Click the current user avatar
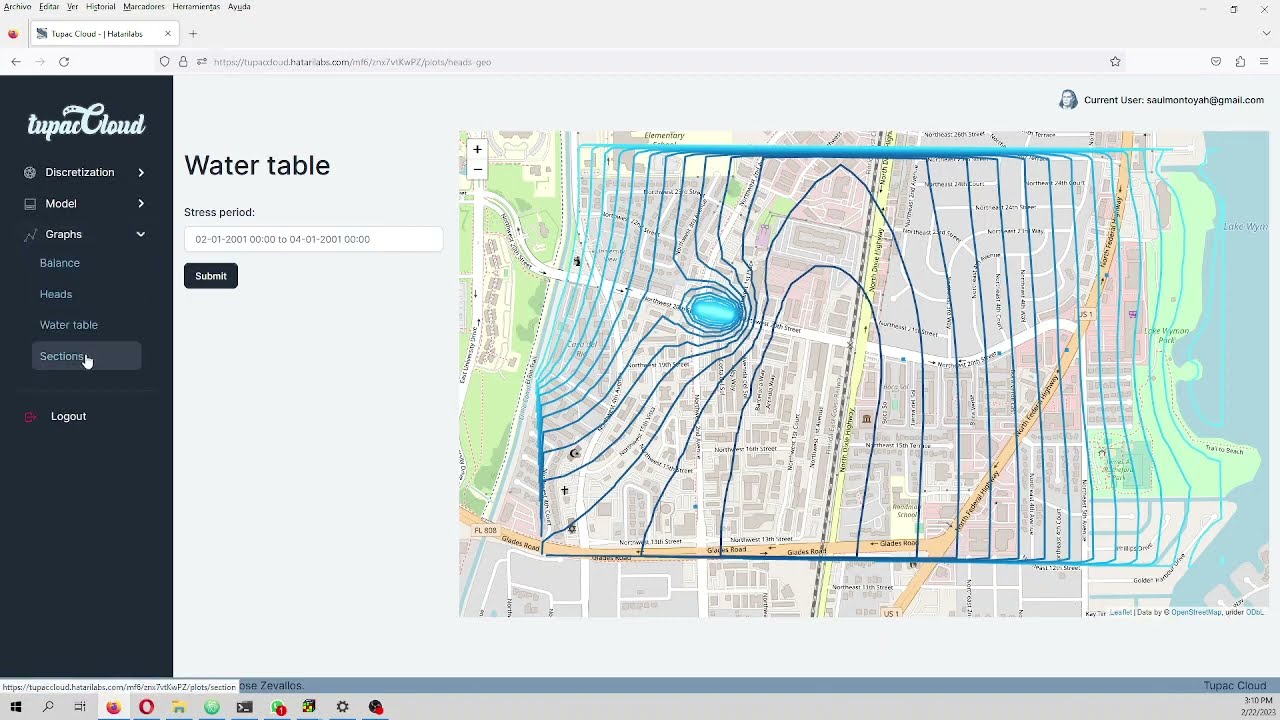 pyautogui.click(x=1068, y=100)
